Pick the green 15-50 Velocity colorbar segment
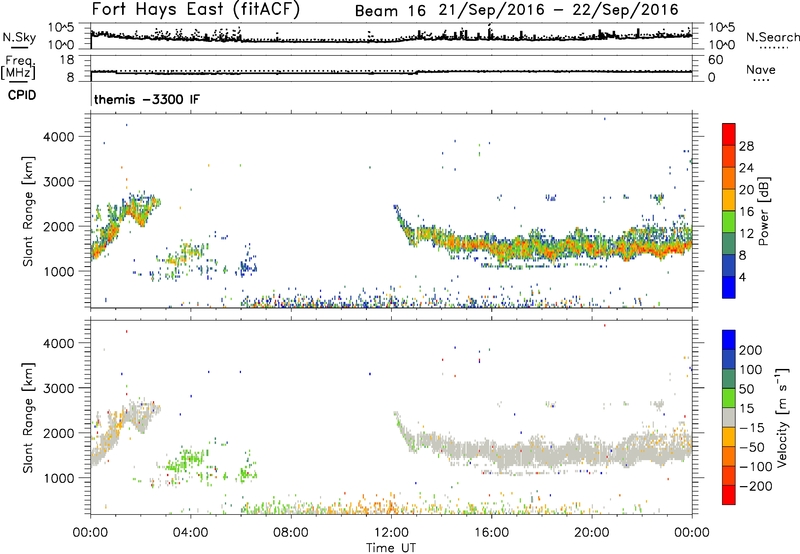Screen dimensions: 800x554 [x=729, y=398]
